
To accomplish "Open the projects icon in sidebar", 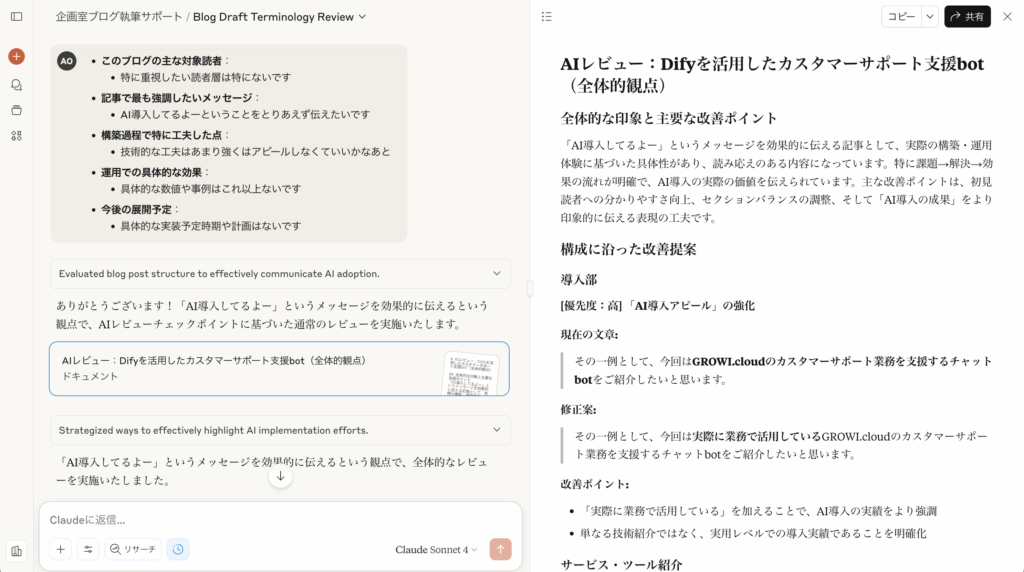I will pos(16,110).
